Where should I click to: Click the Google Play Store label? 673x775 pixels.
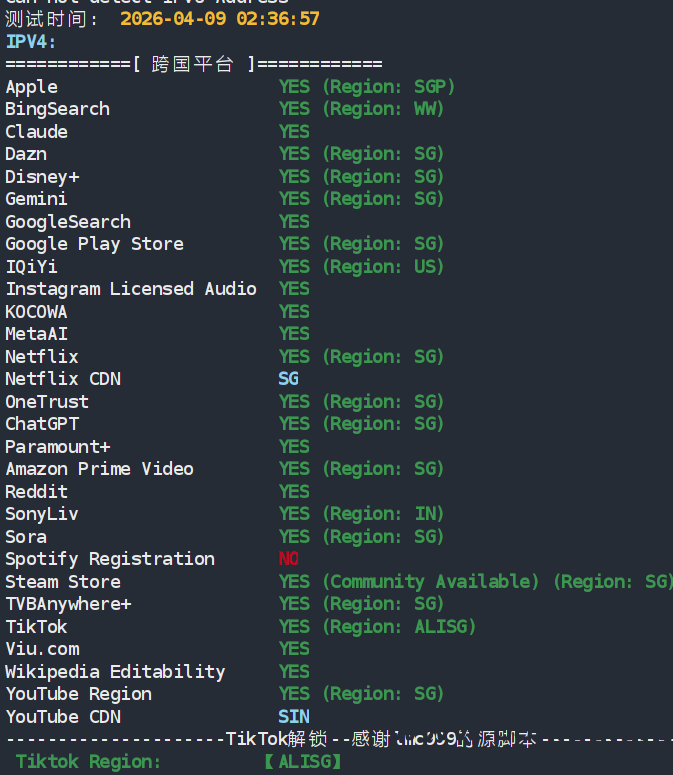tap(94, 244)
